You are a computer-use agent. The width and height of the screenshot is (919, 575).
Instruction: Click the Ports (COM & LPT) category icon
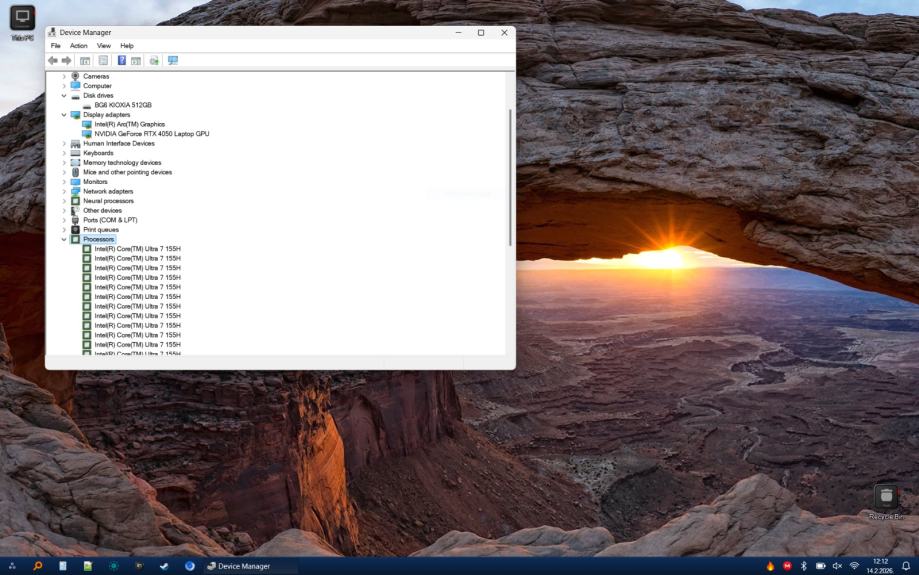click(x=75, y=220)
